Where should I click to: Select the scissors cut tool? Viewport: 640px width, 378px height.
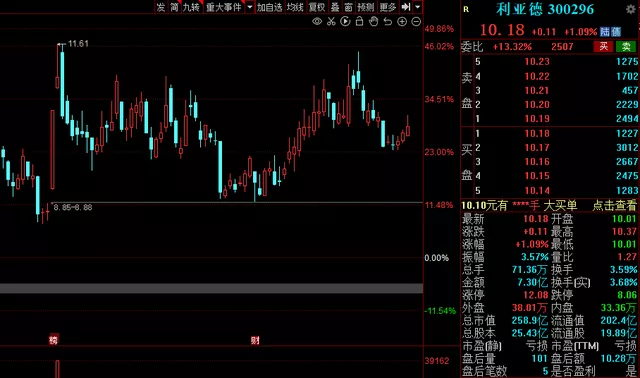pos(331,22)
